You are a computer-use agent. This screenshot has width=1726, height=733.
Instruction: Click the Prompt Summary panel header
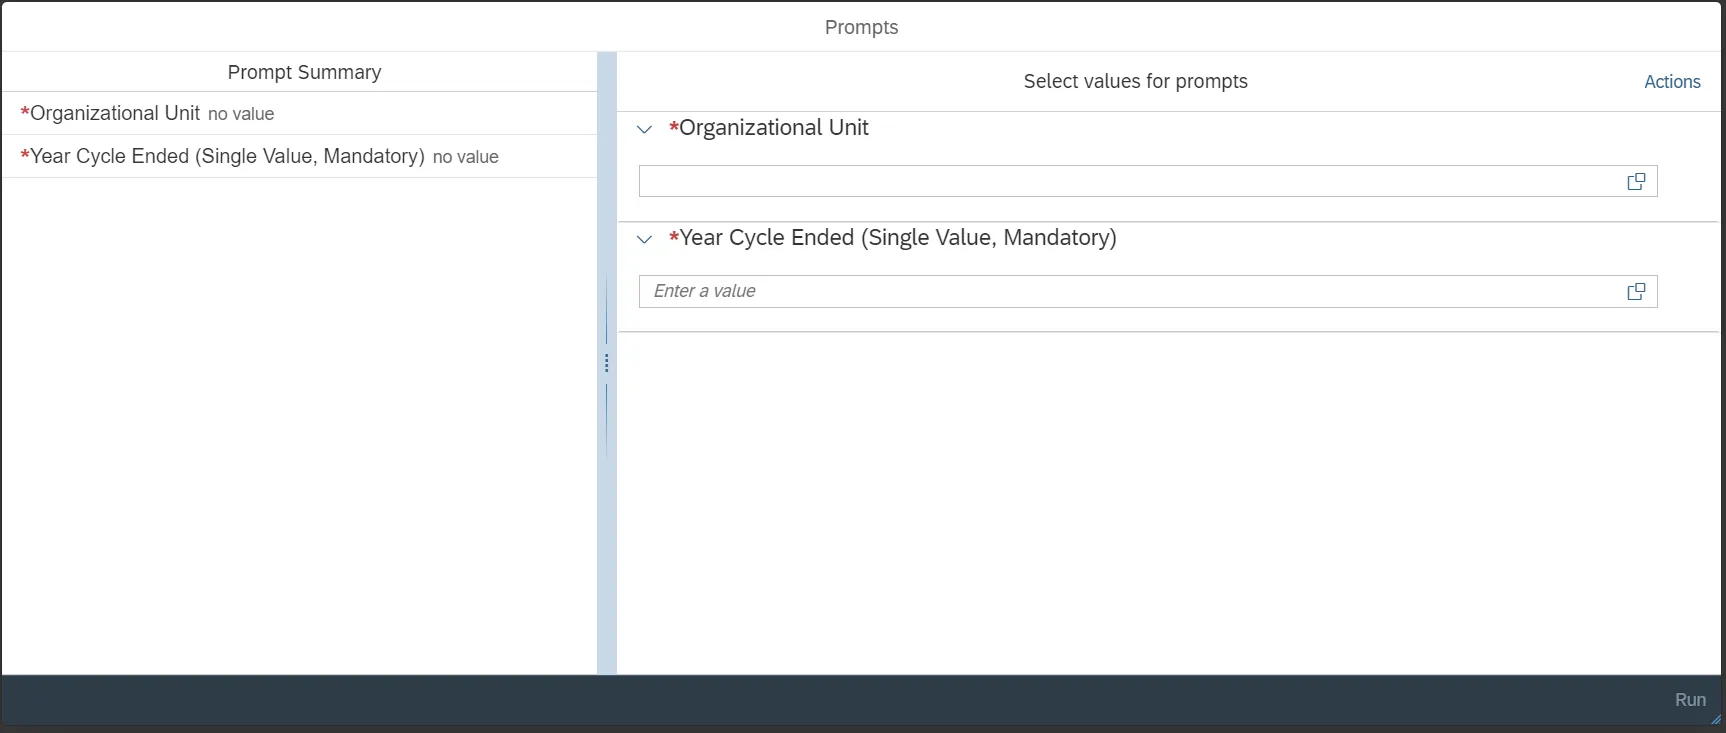pyautogui.click(x=304, y=72)
